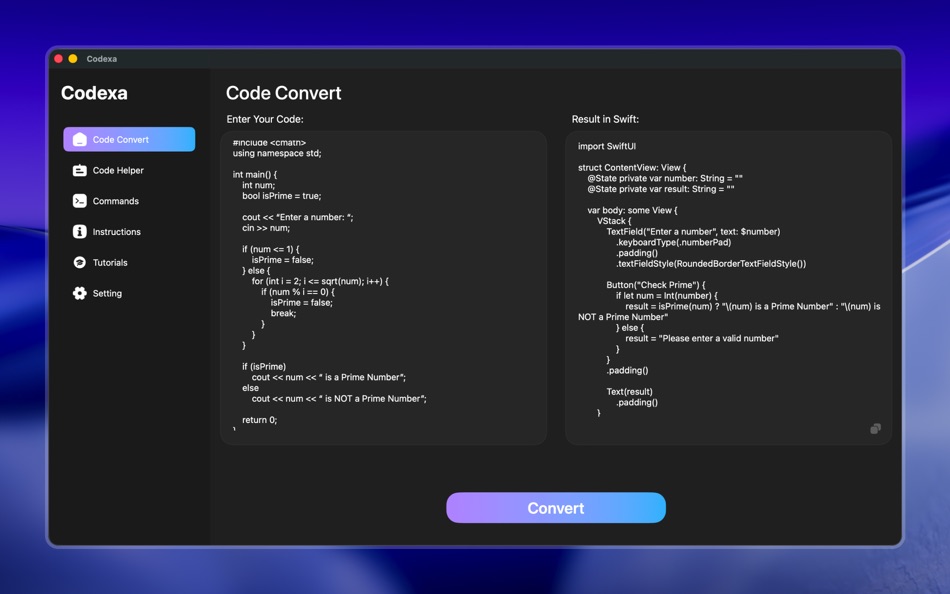The height and width of the screenshot is (594, 950).
Task: Click the Convert button
Action: click(x=556, y=508)
